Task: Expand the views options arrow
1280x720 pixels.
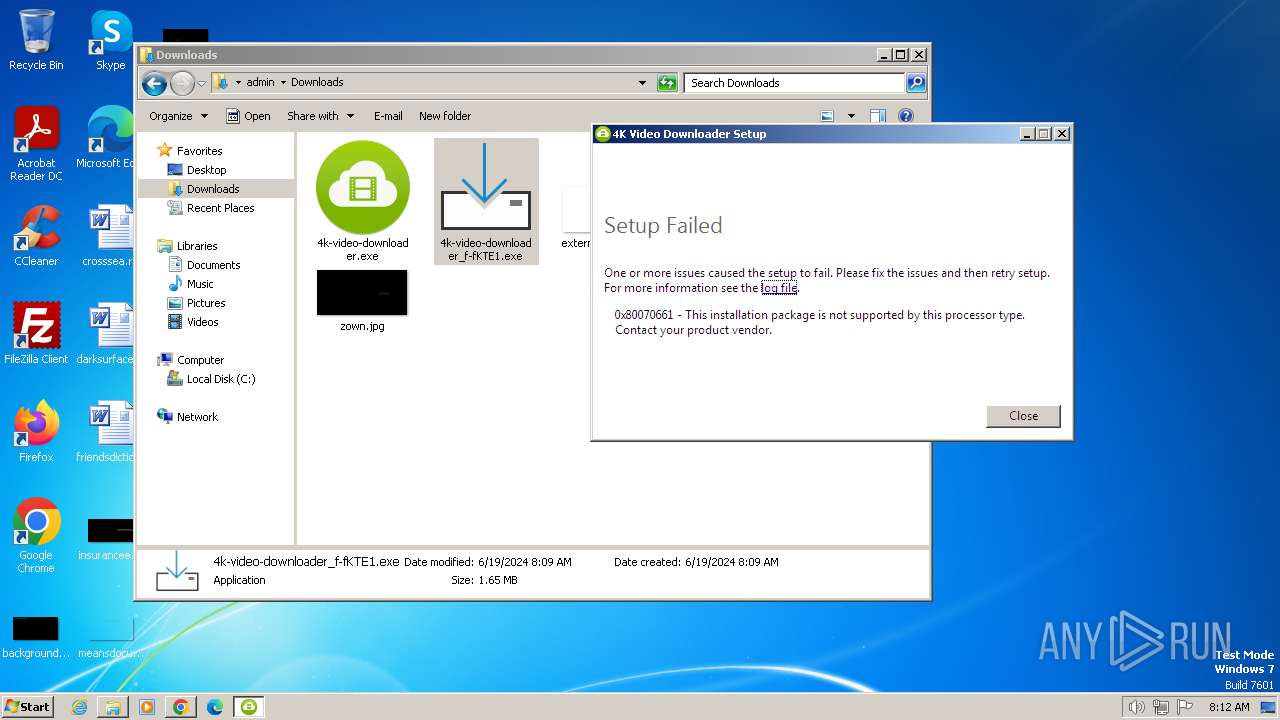Action: pos(851,116)
